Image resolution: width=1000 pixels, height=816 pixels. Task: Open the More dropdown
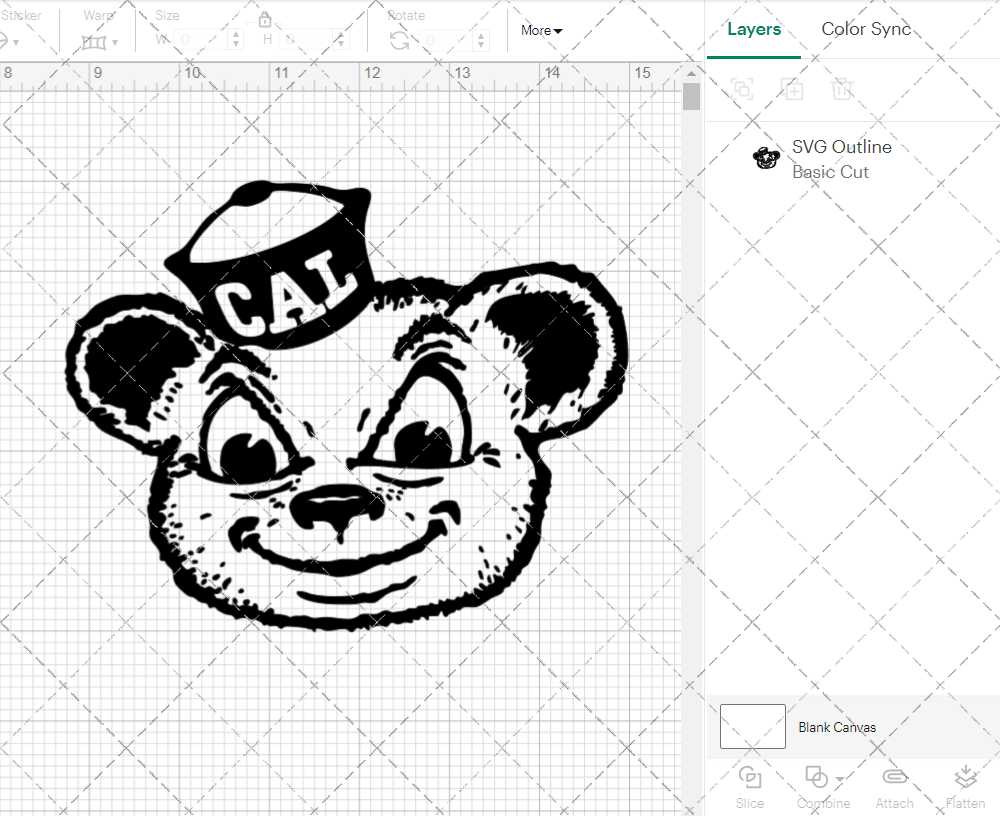click(540, 30)
